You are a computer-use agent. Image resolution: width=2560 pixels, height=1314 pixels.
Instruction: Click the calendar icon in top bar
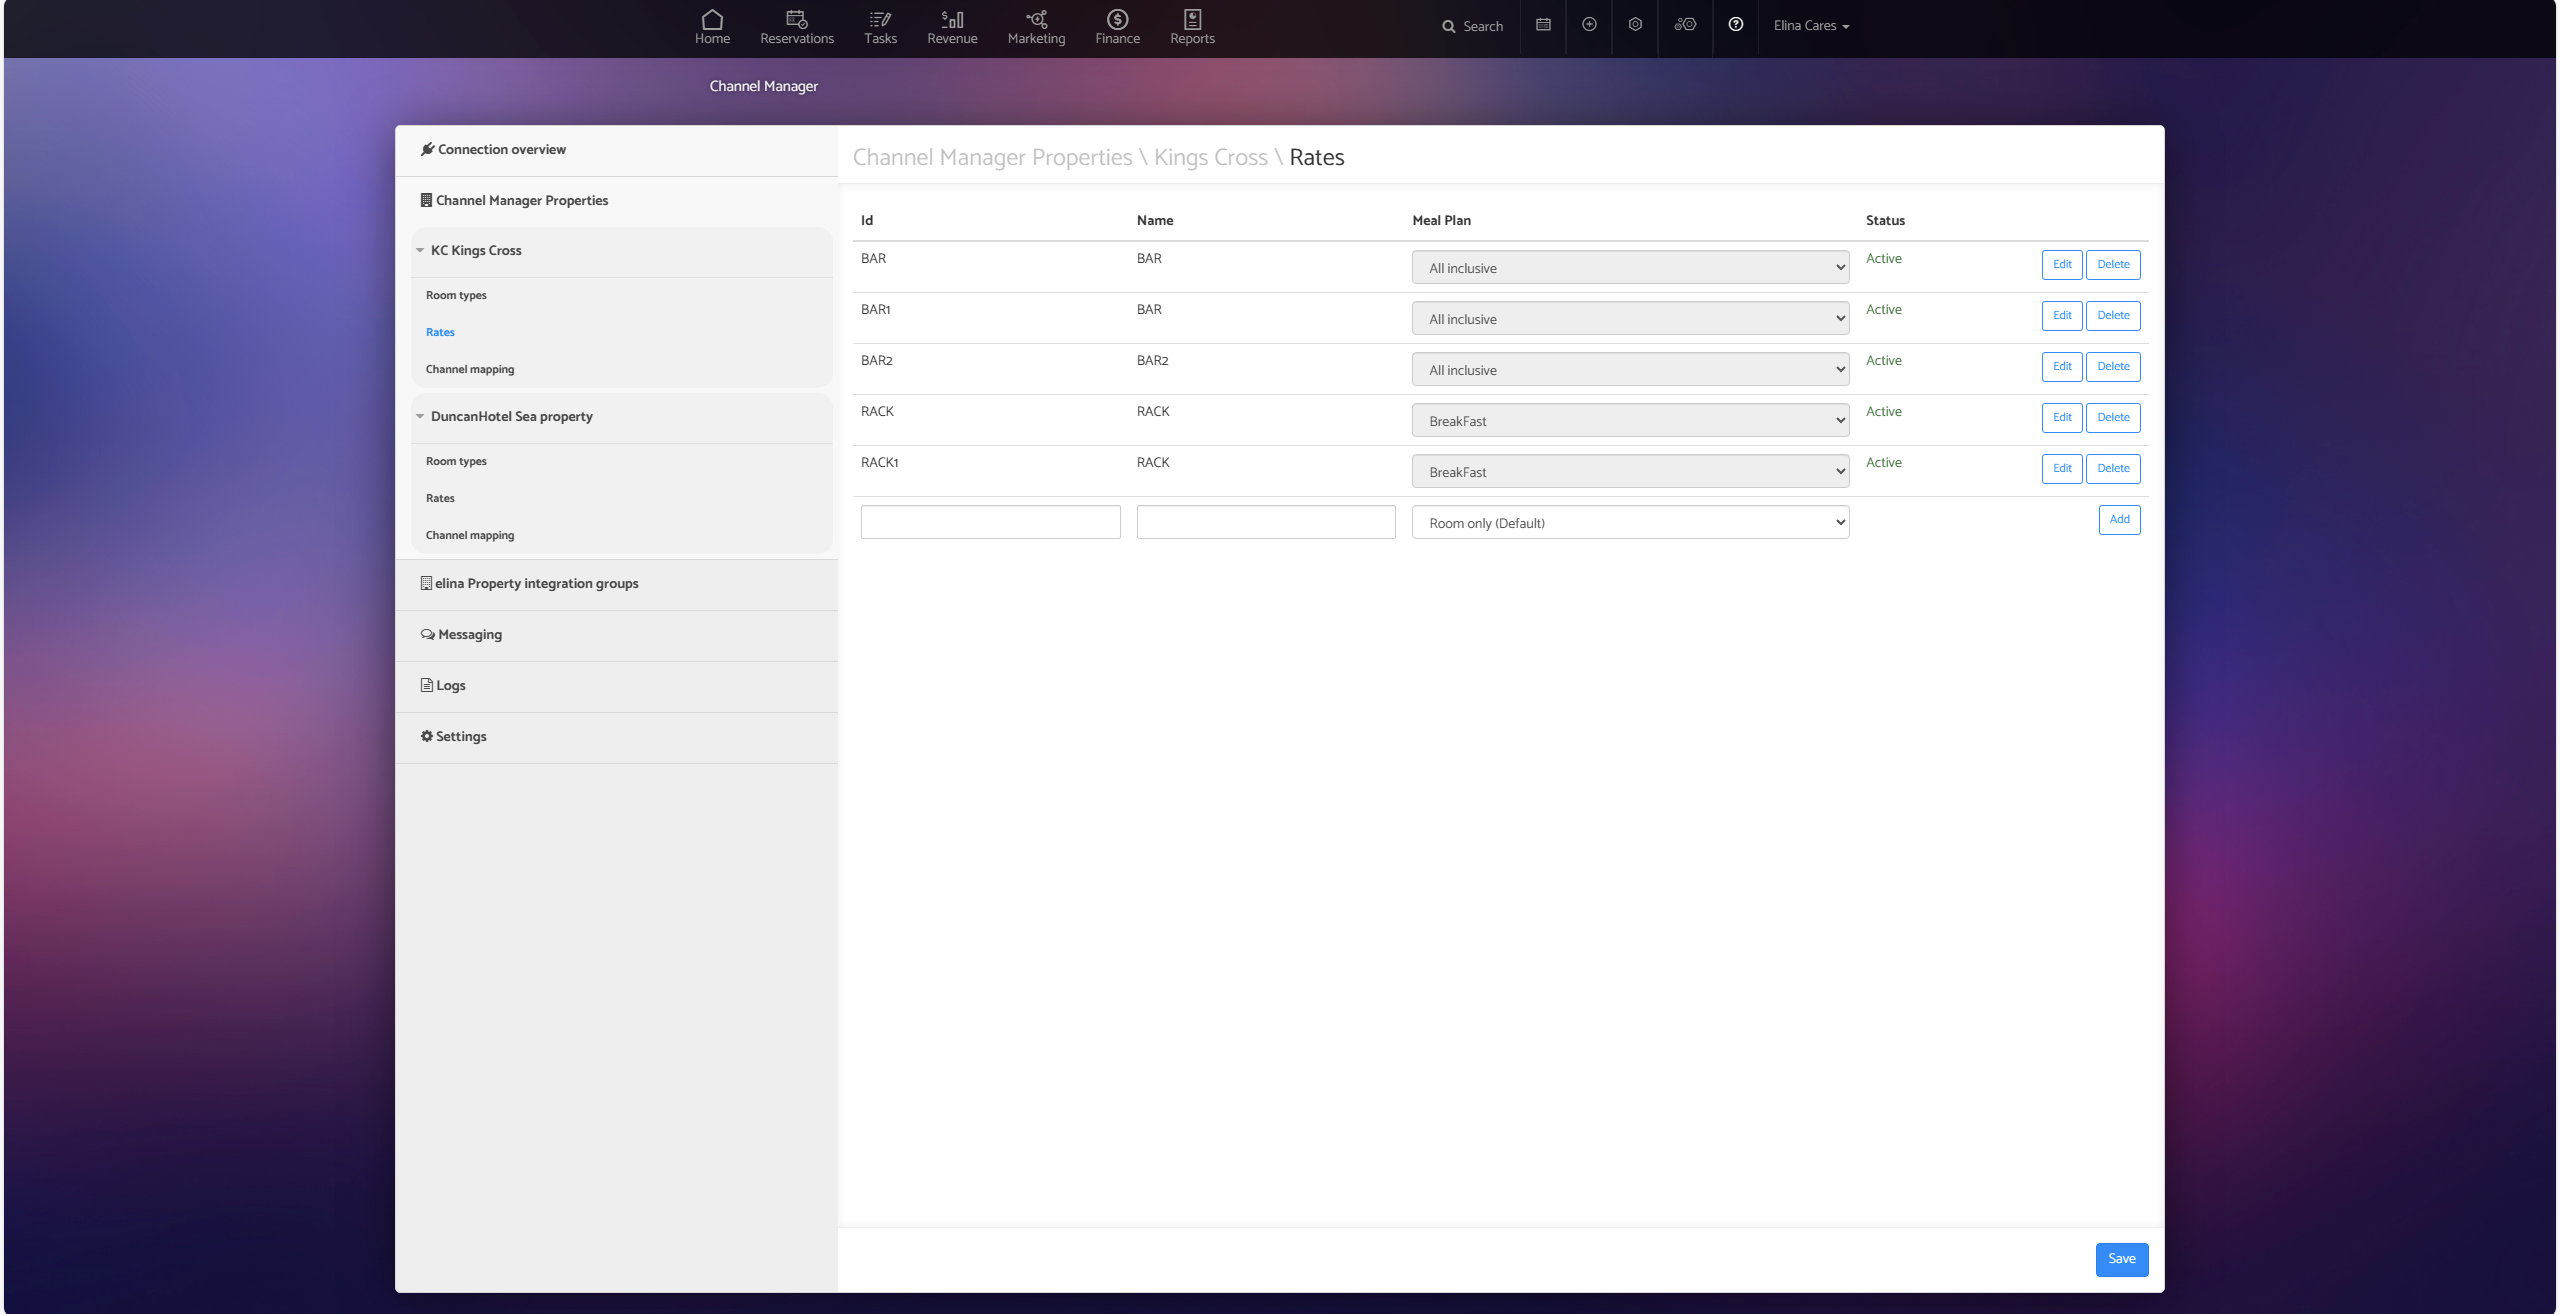pos(1543,25)
